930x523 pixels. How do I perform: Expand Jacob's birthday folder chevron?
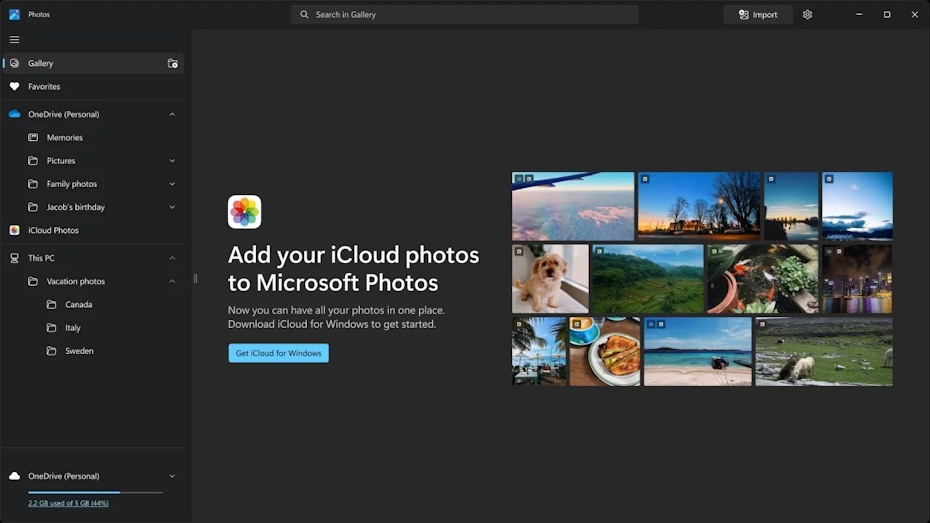[x=172, y=207]
